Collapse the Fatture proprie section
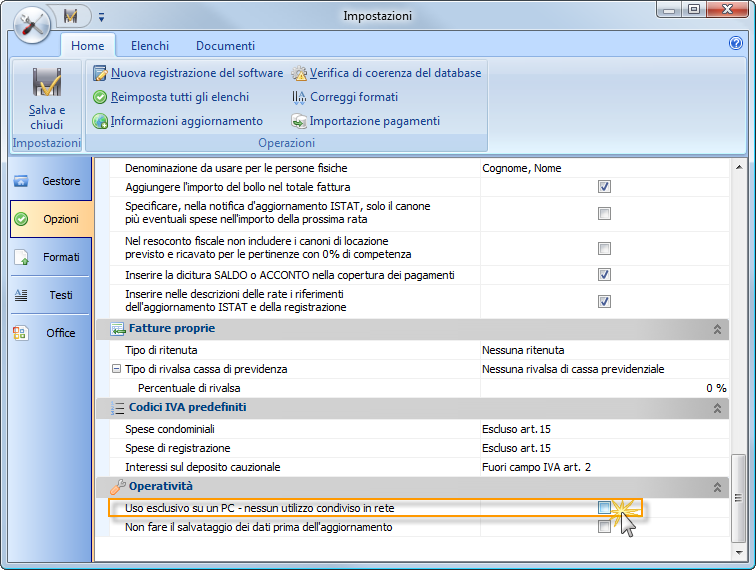The width and height of the screenshot is (756, 570). (717, 329)
